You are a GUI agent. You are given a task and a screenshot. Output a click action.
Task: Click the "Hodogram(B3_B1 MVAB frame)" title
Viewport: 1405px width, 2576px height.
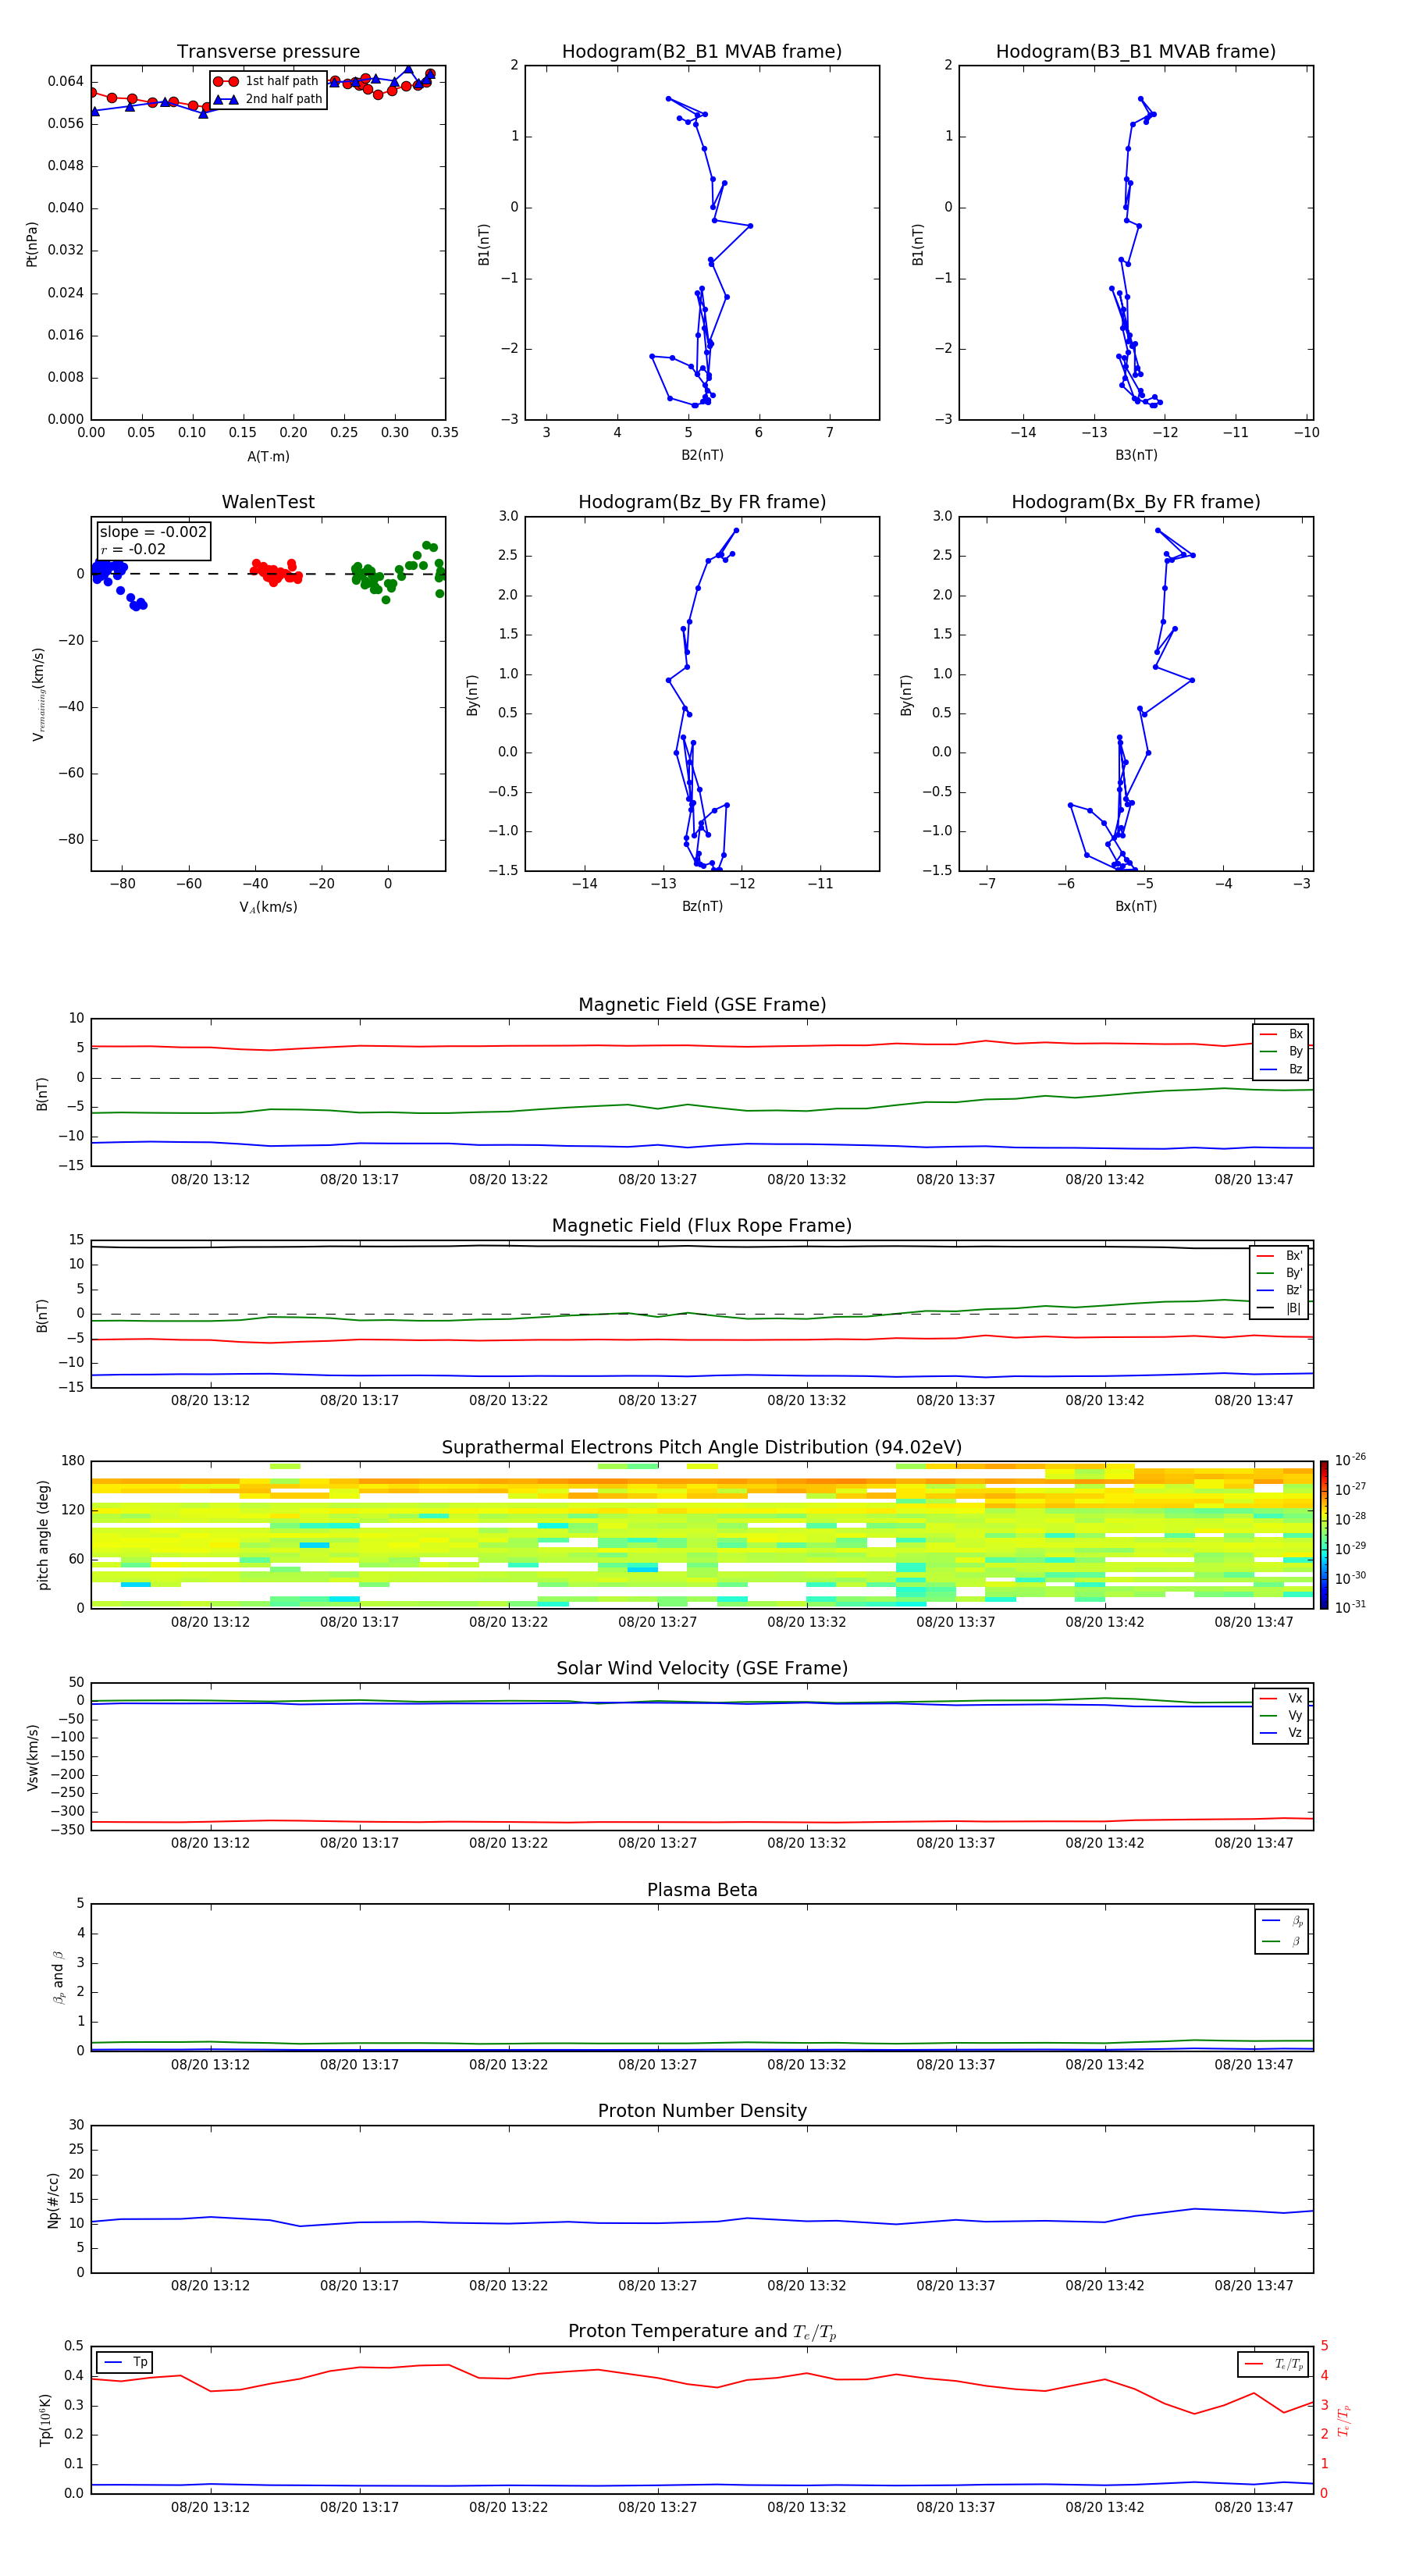click(1136, 52)
